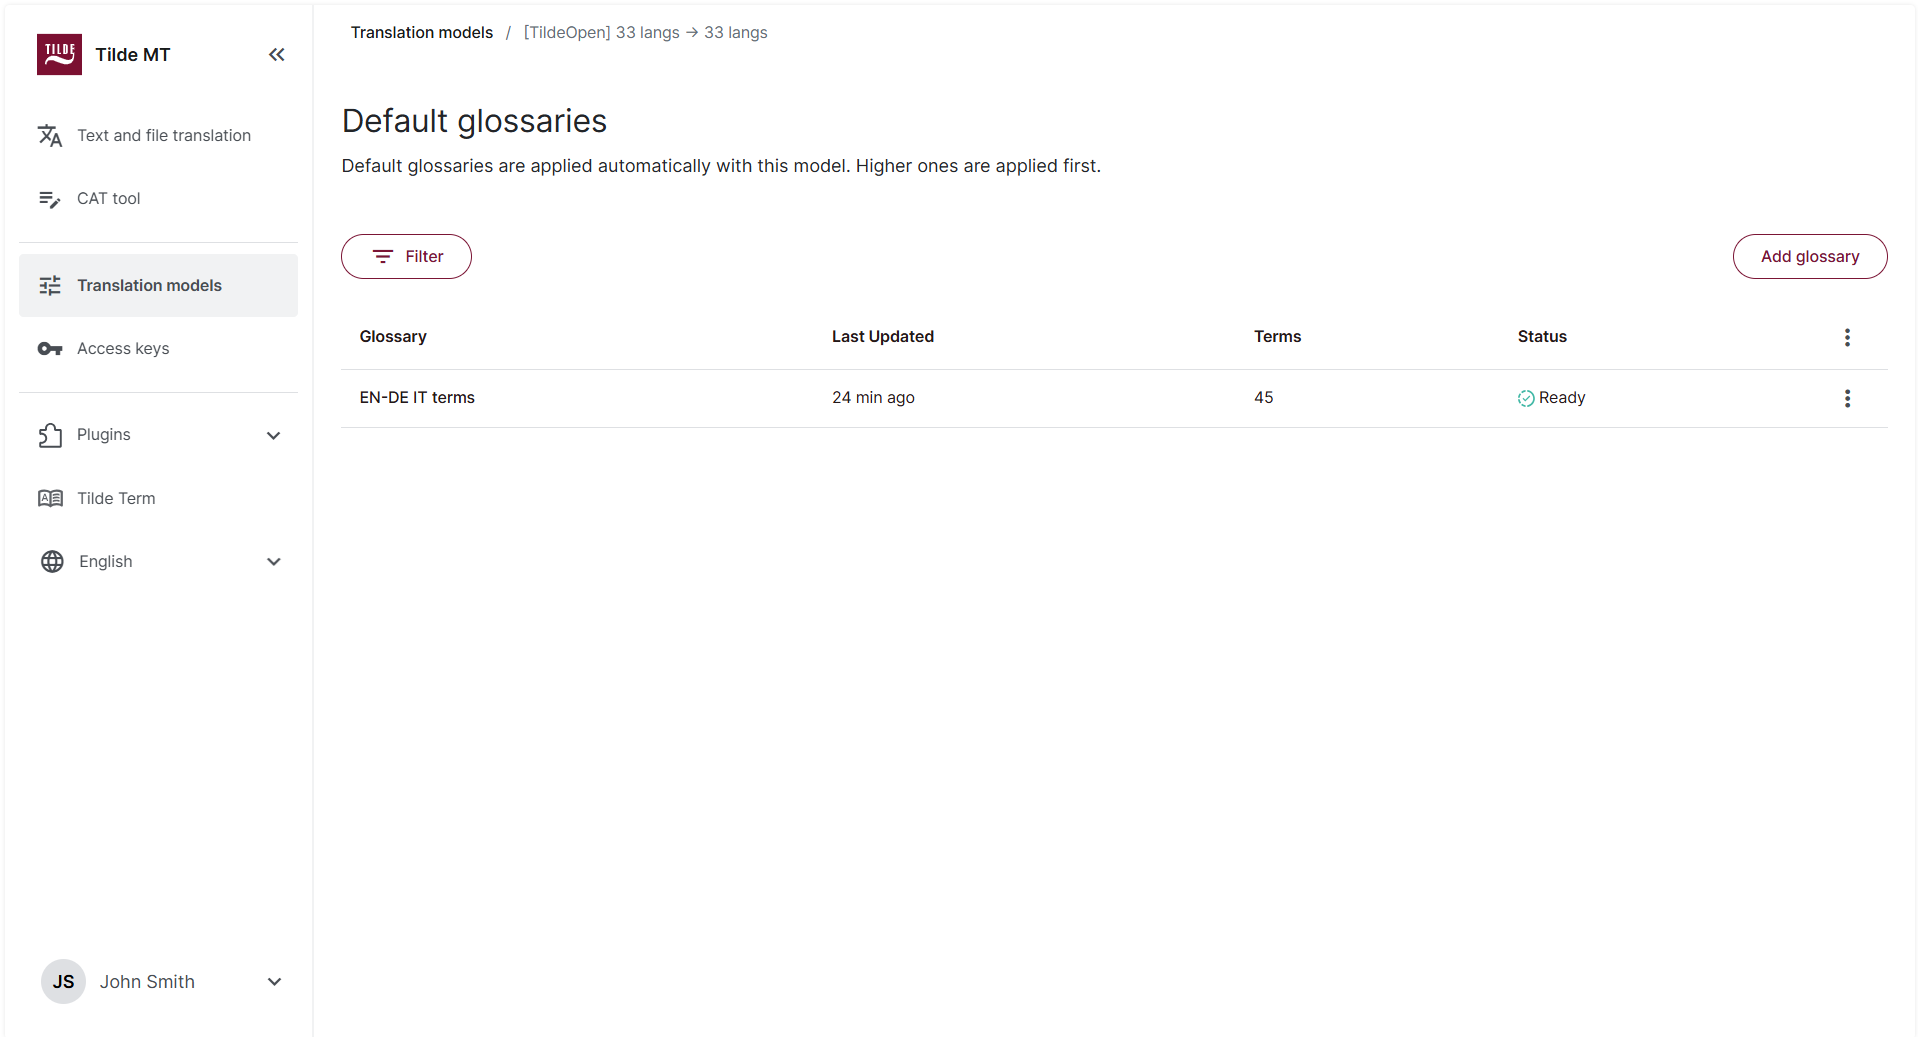1918x1037 pixels.
Task: Click the Plugins puzzle icon
Action: [50, 434]
